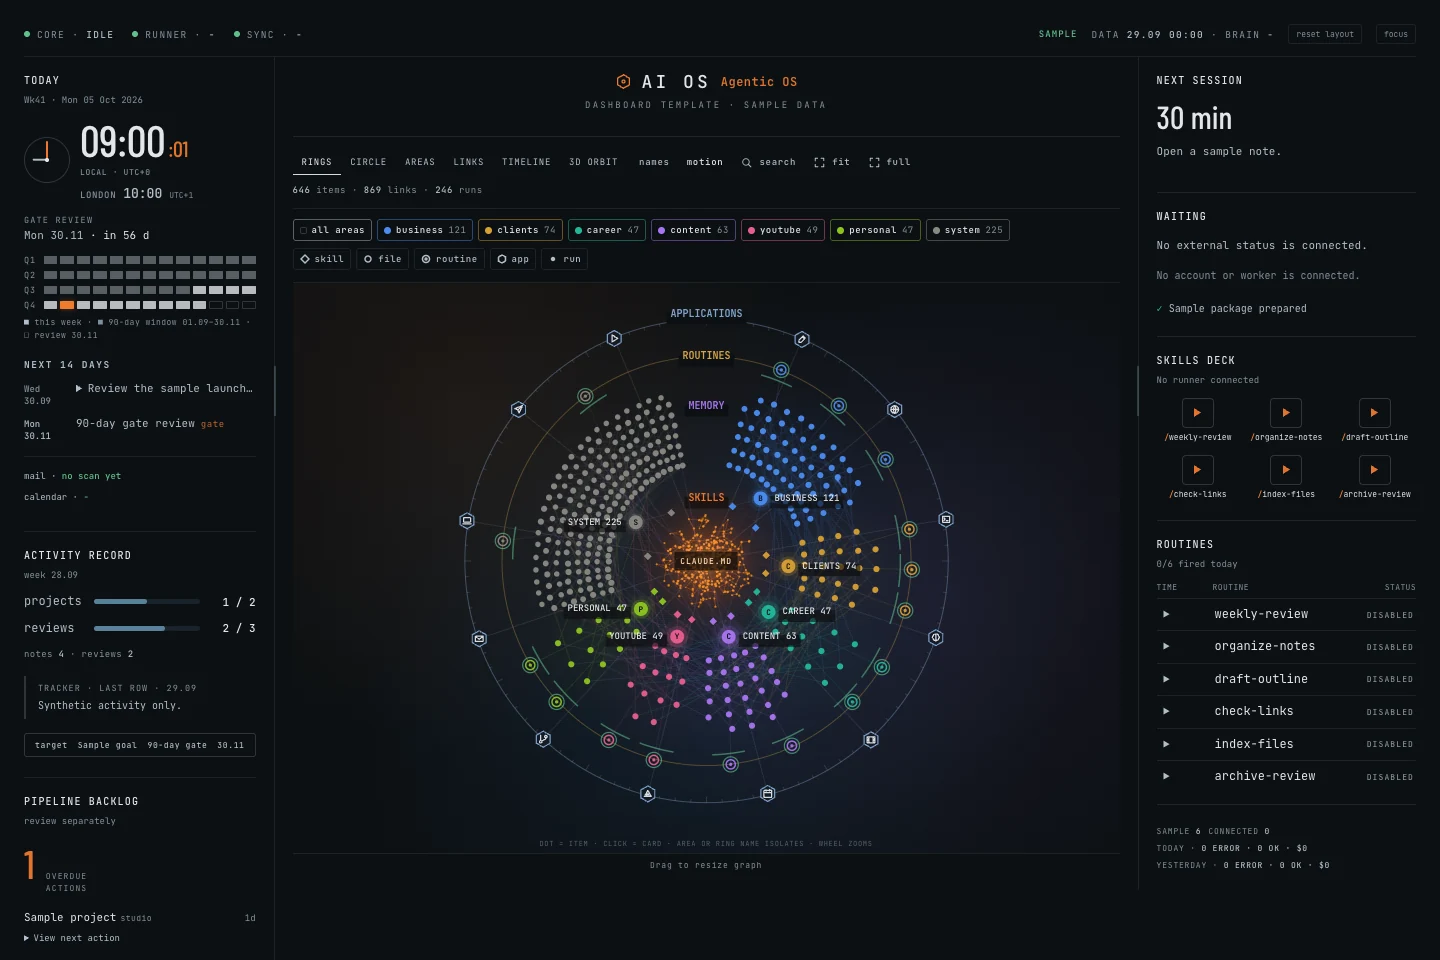Click the mail envelope hexagon app node
Screen dimensions: 1440x960
[479, 638]
